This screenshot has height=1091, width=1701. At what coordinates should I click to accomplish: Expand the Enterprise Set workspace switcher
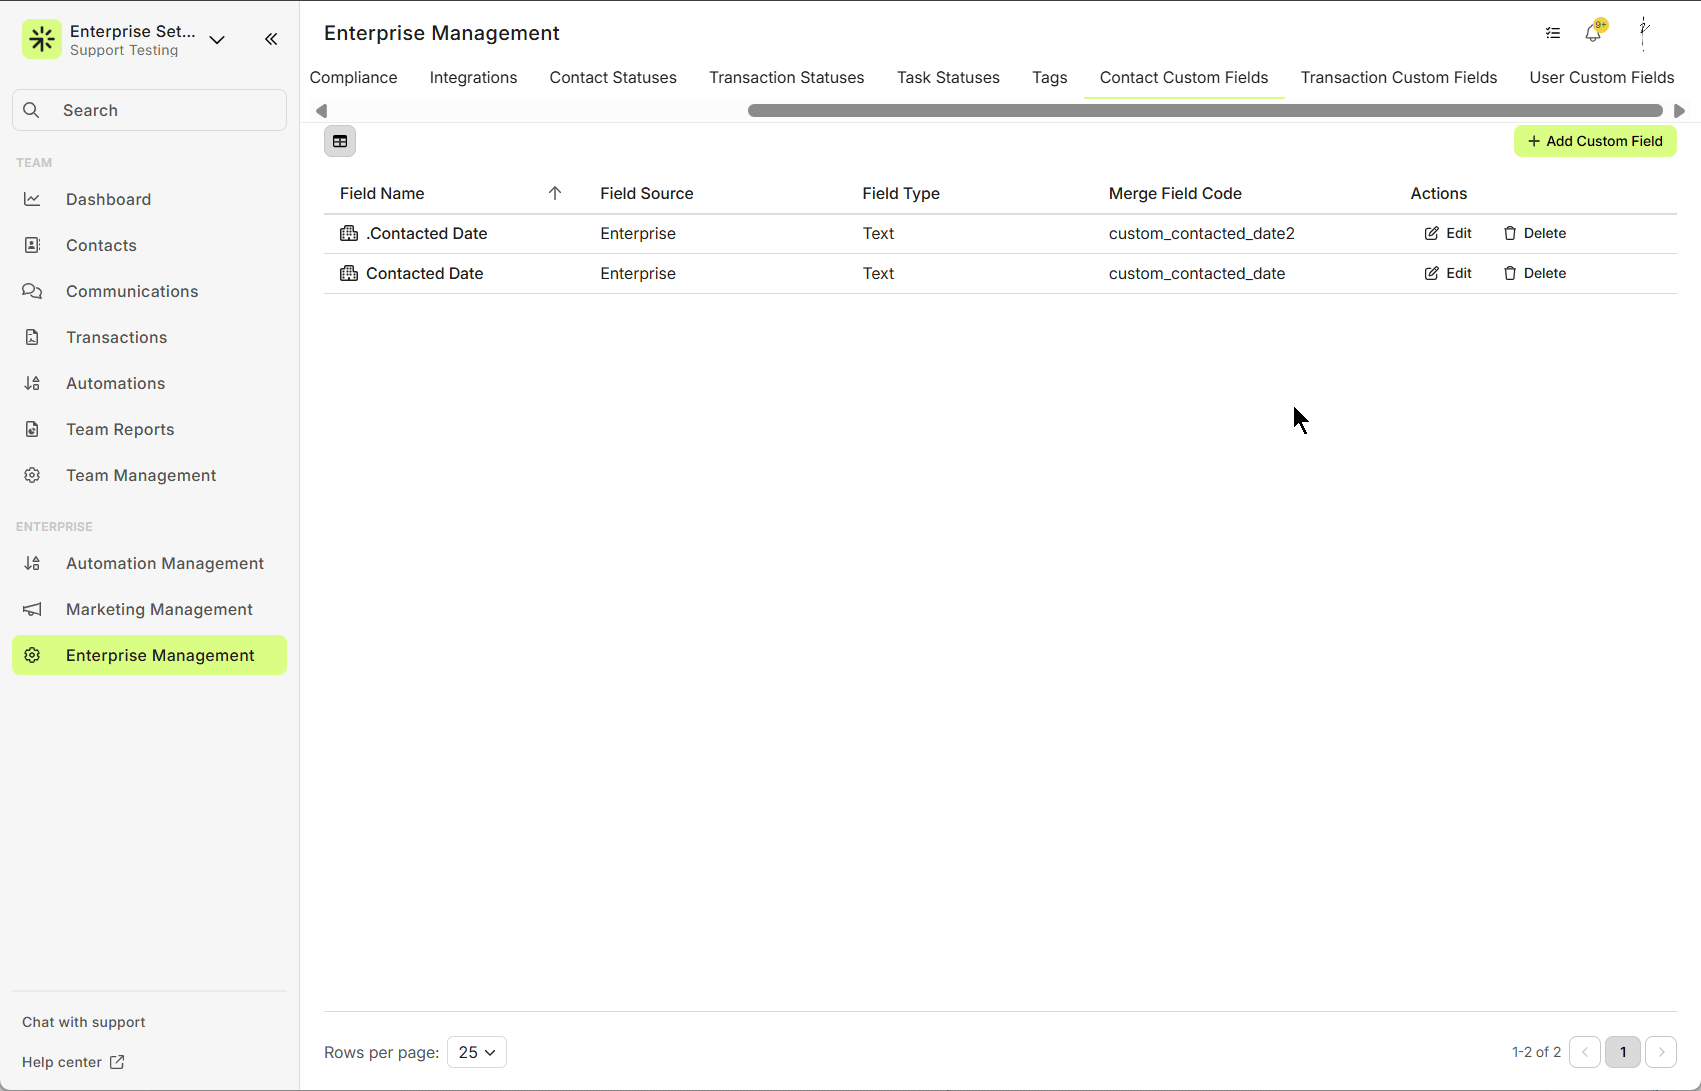[217, 40]
